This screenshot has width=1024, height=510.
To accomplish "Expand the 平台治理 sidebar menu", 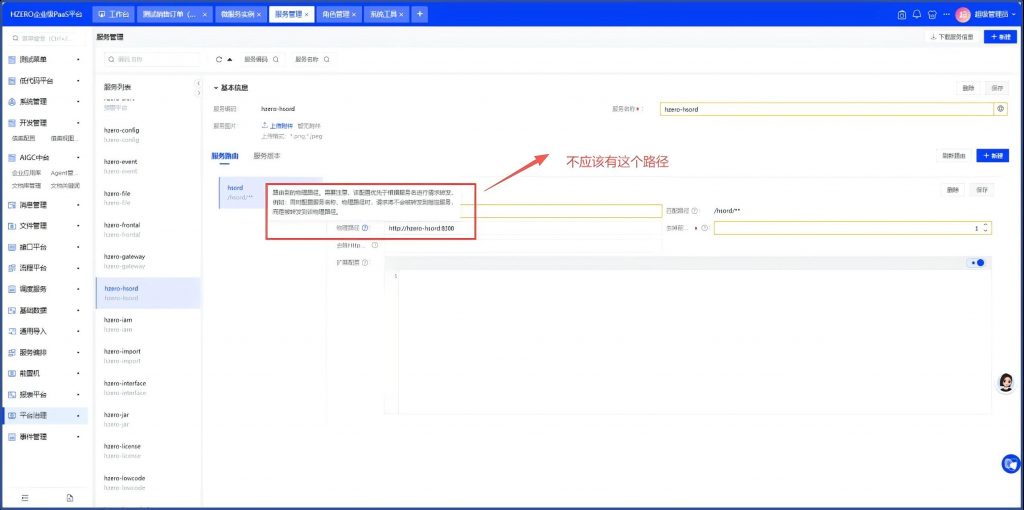I will pyautogui.click(x=44, y=415).
